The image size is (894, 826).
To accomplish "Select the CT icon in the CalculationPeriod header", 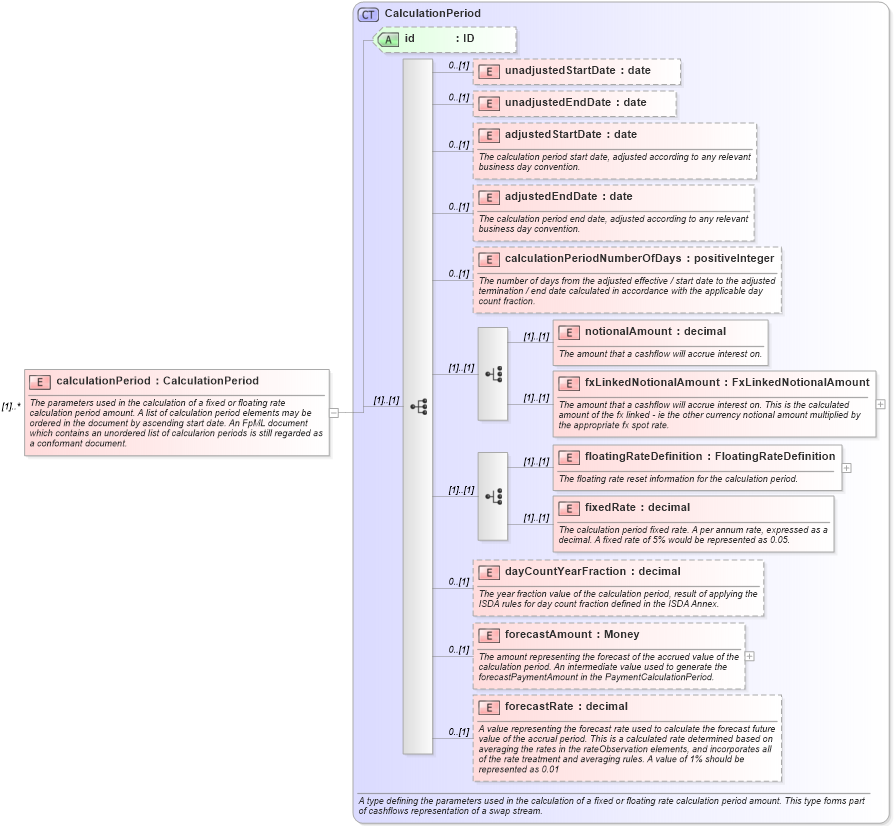I will click(x=367, y=13).
